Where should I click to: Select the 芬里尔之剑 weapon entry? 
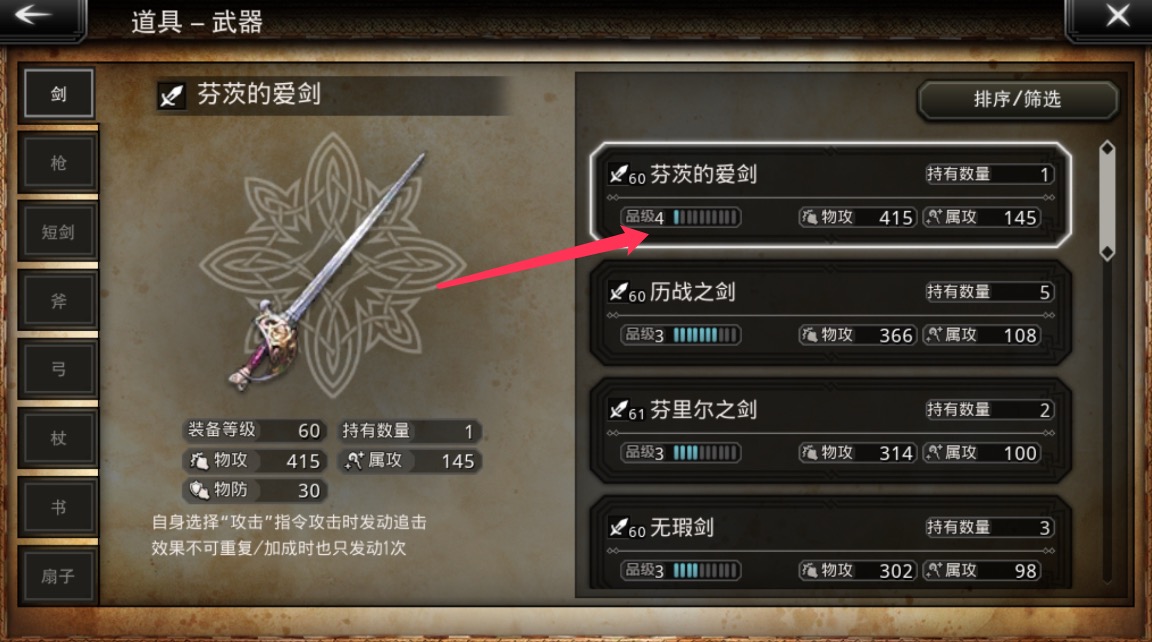(830, 430)
